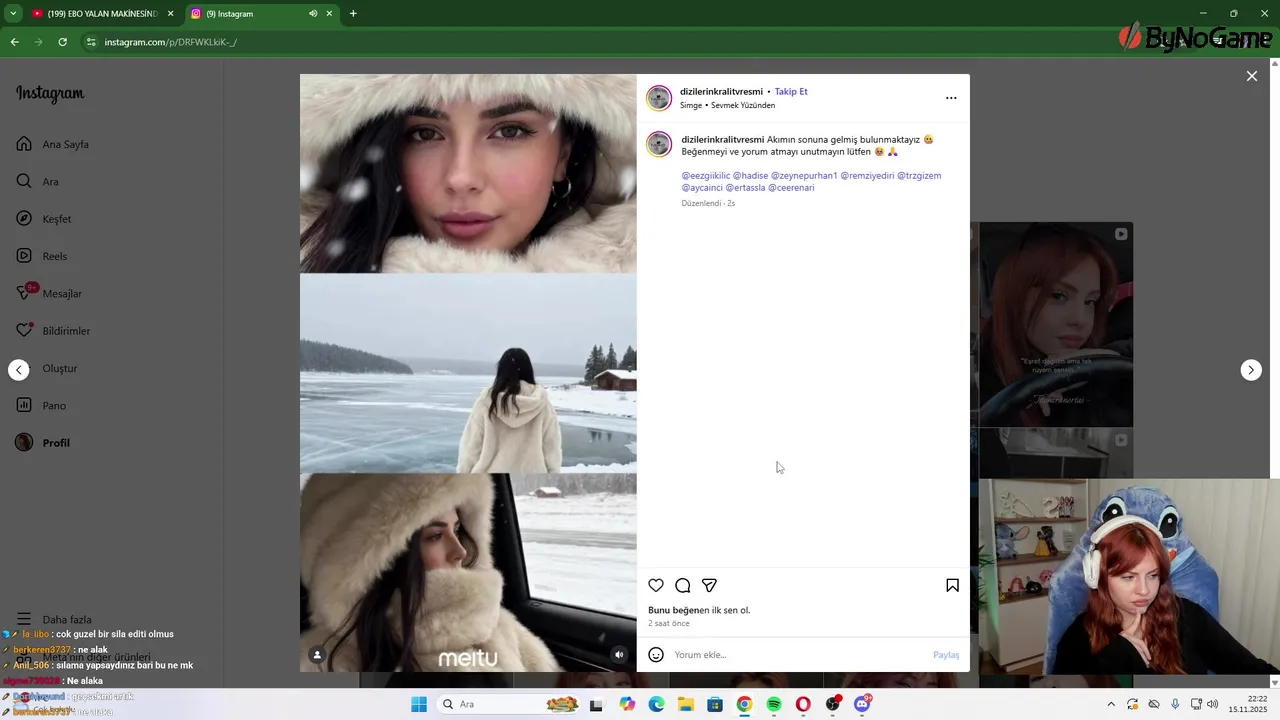Screen dimensions: 1280x720
Task: Click the @aycainci mention
Action: coord(702,187)
